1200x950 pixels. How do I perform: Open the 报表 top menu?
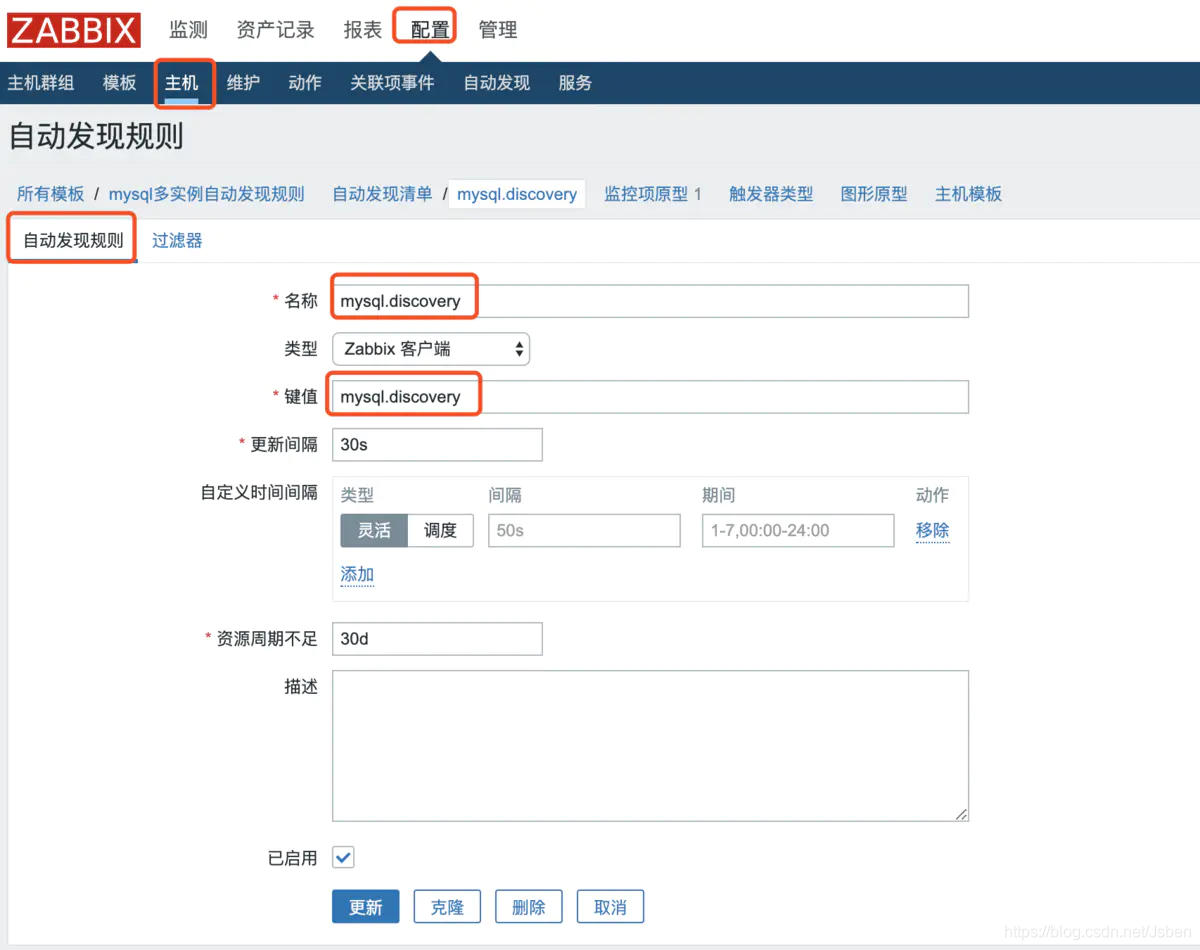pos(362,30)
